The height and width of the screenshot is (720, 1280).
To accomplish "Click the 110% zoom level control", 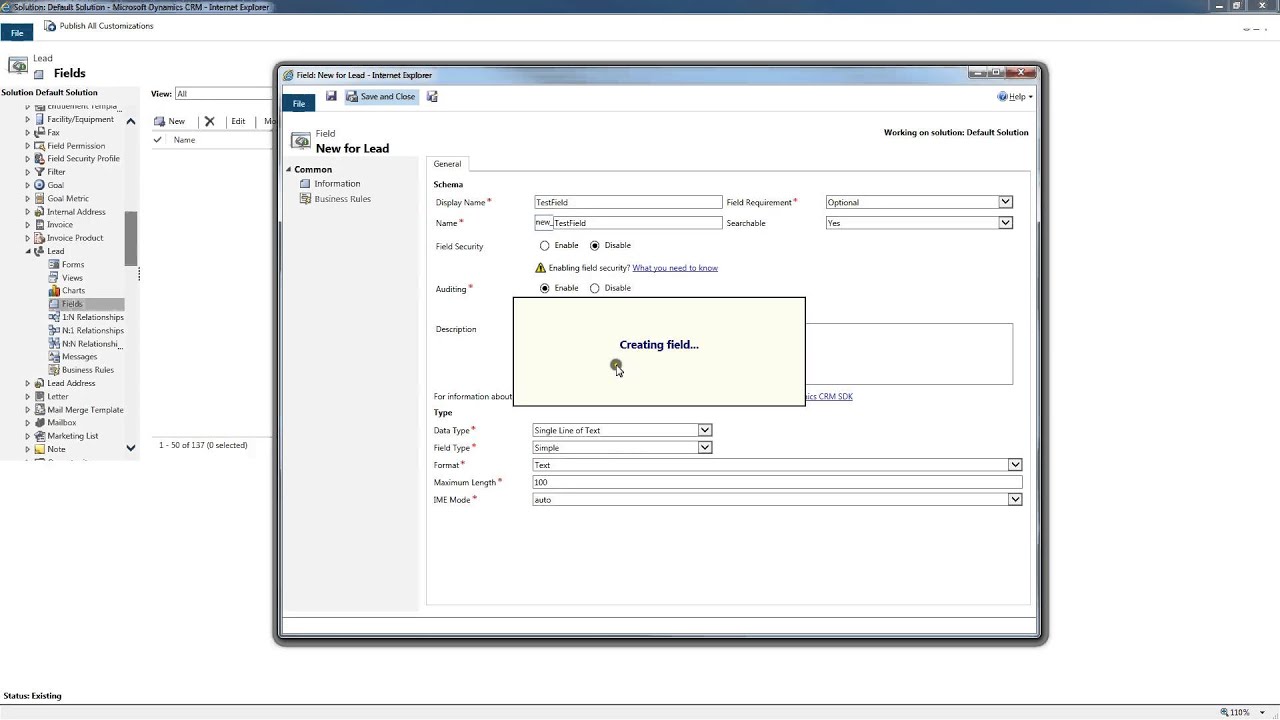I will [1239, 712].
